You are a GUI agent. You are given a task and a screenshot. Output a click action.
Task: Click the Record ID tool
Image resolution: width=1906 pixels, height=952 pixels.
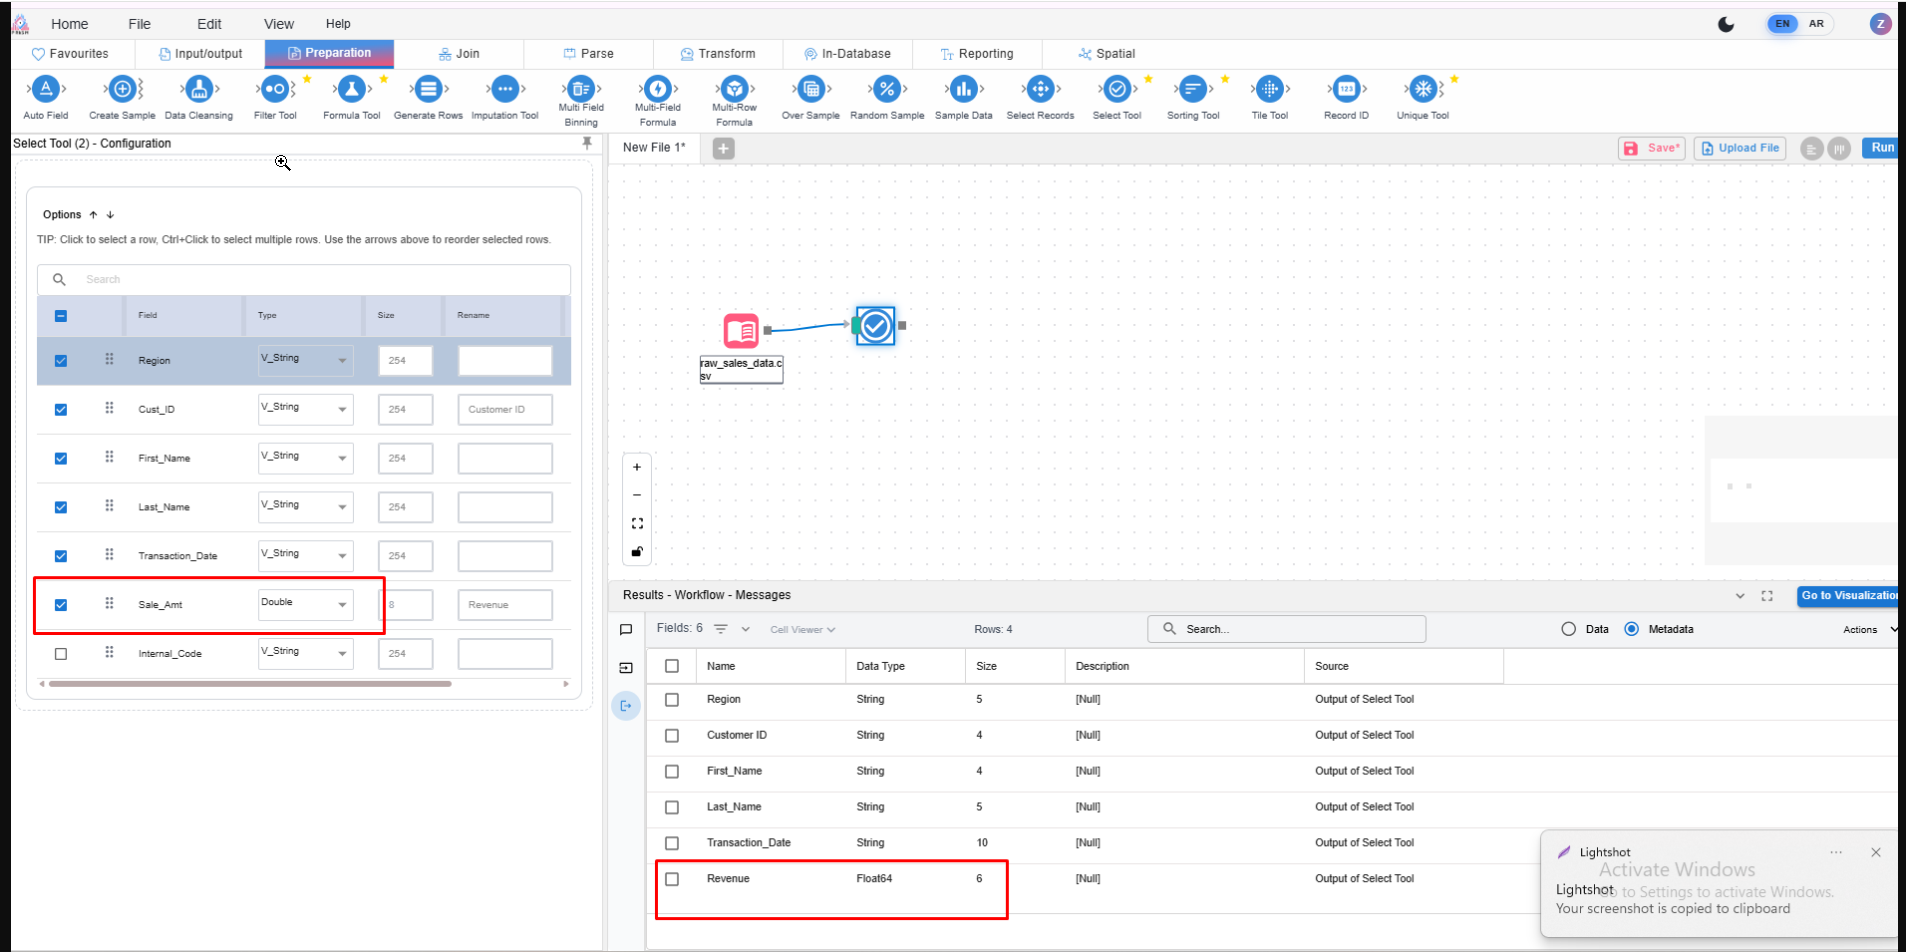pos(1346,90)
